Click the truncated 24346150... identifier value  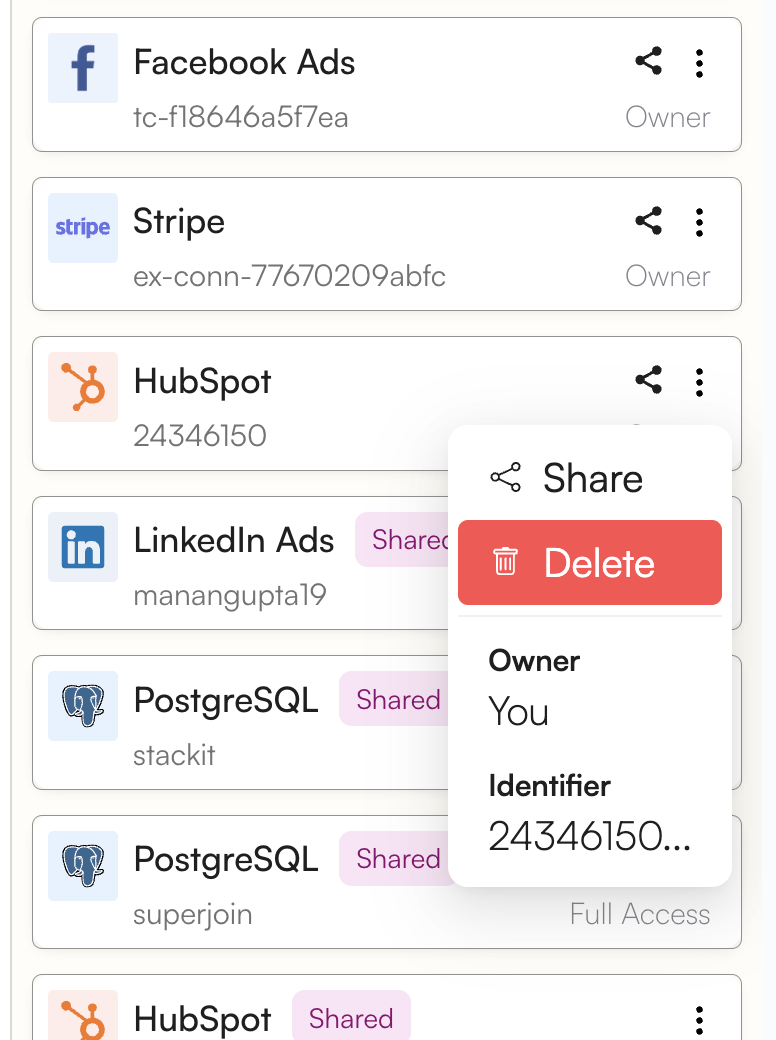tap(590, 836)
